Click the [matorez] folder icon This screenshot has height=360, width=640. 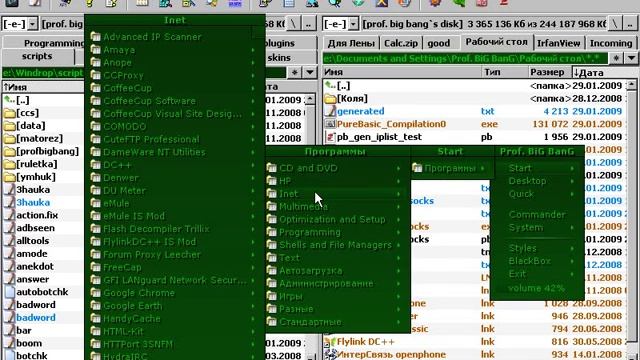tap(9, 139)
